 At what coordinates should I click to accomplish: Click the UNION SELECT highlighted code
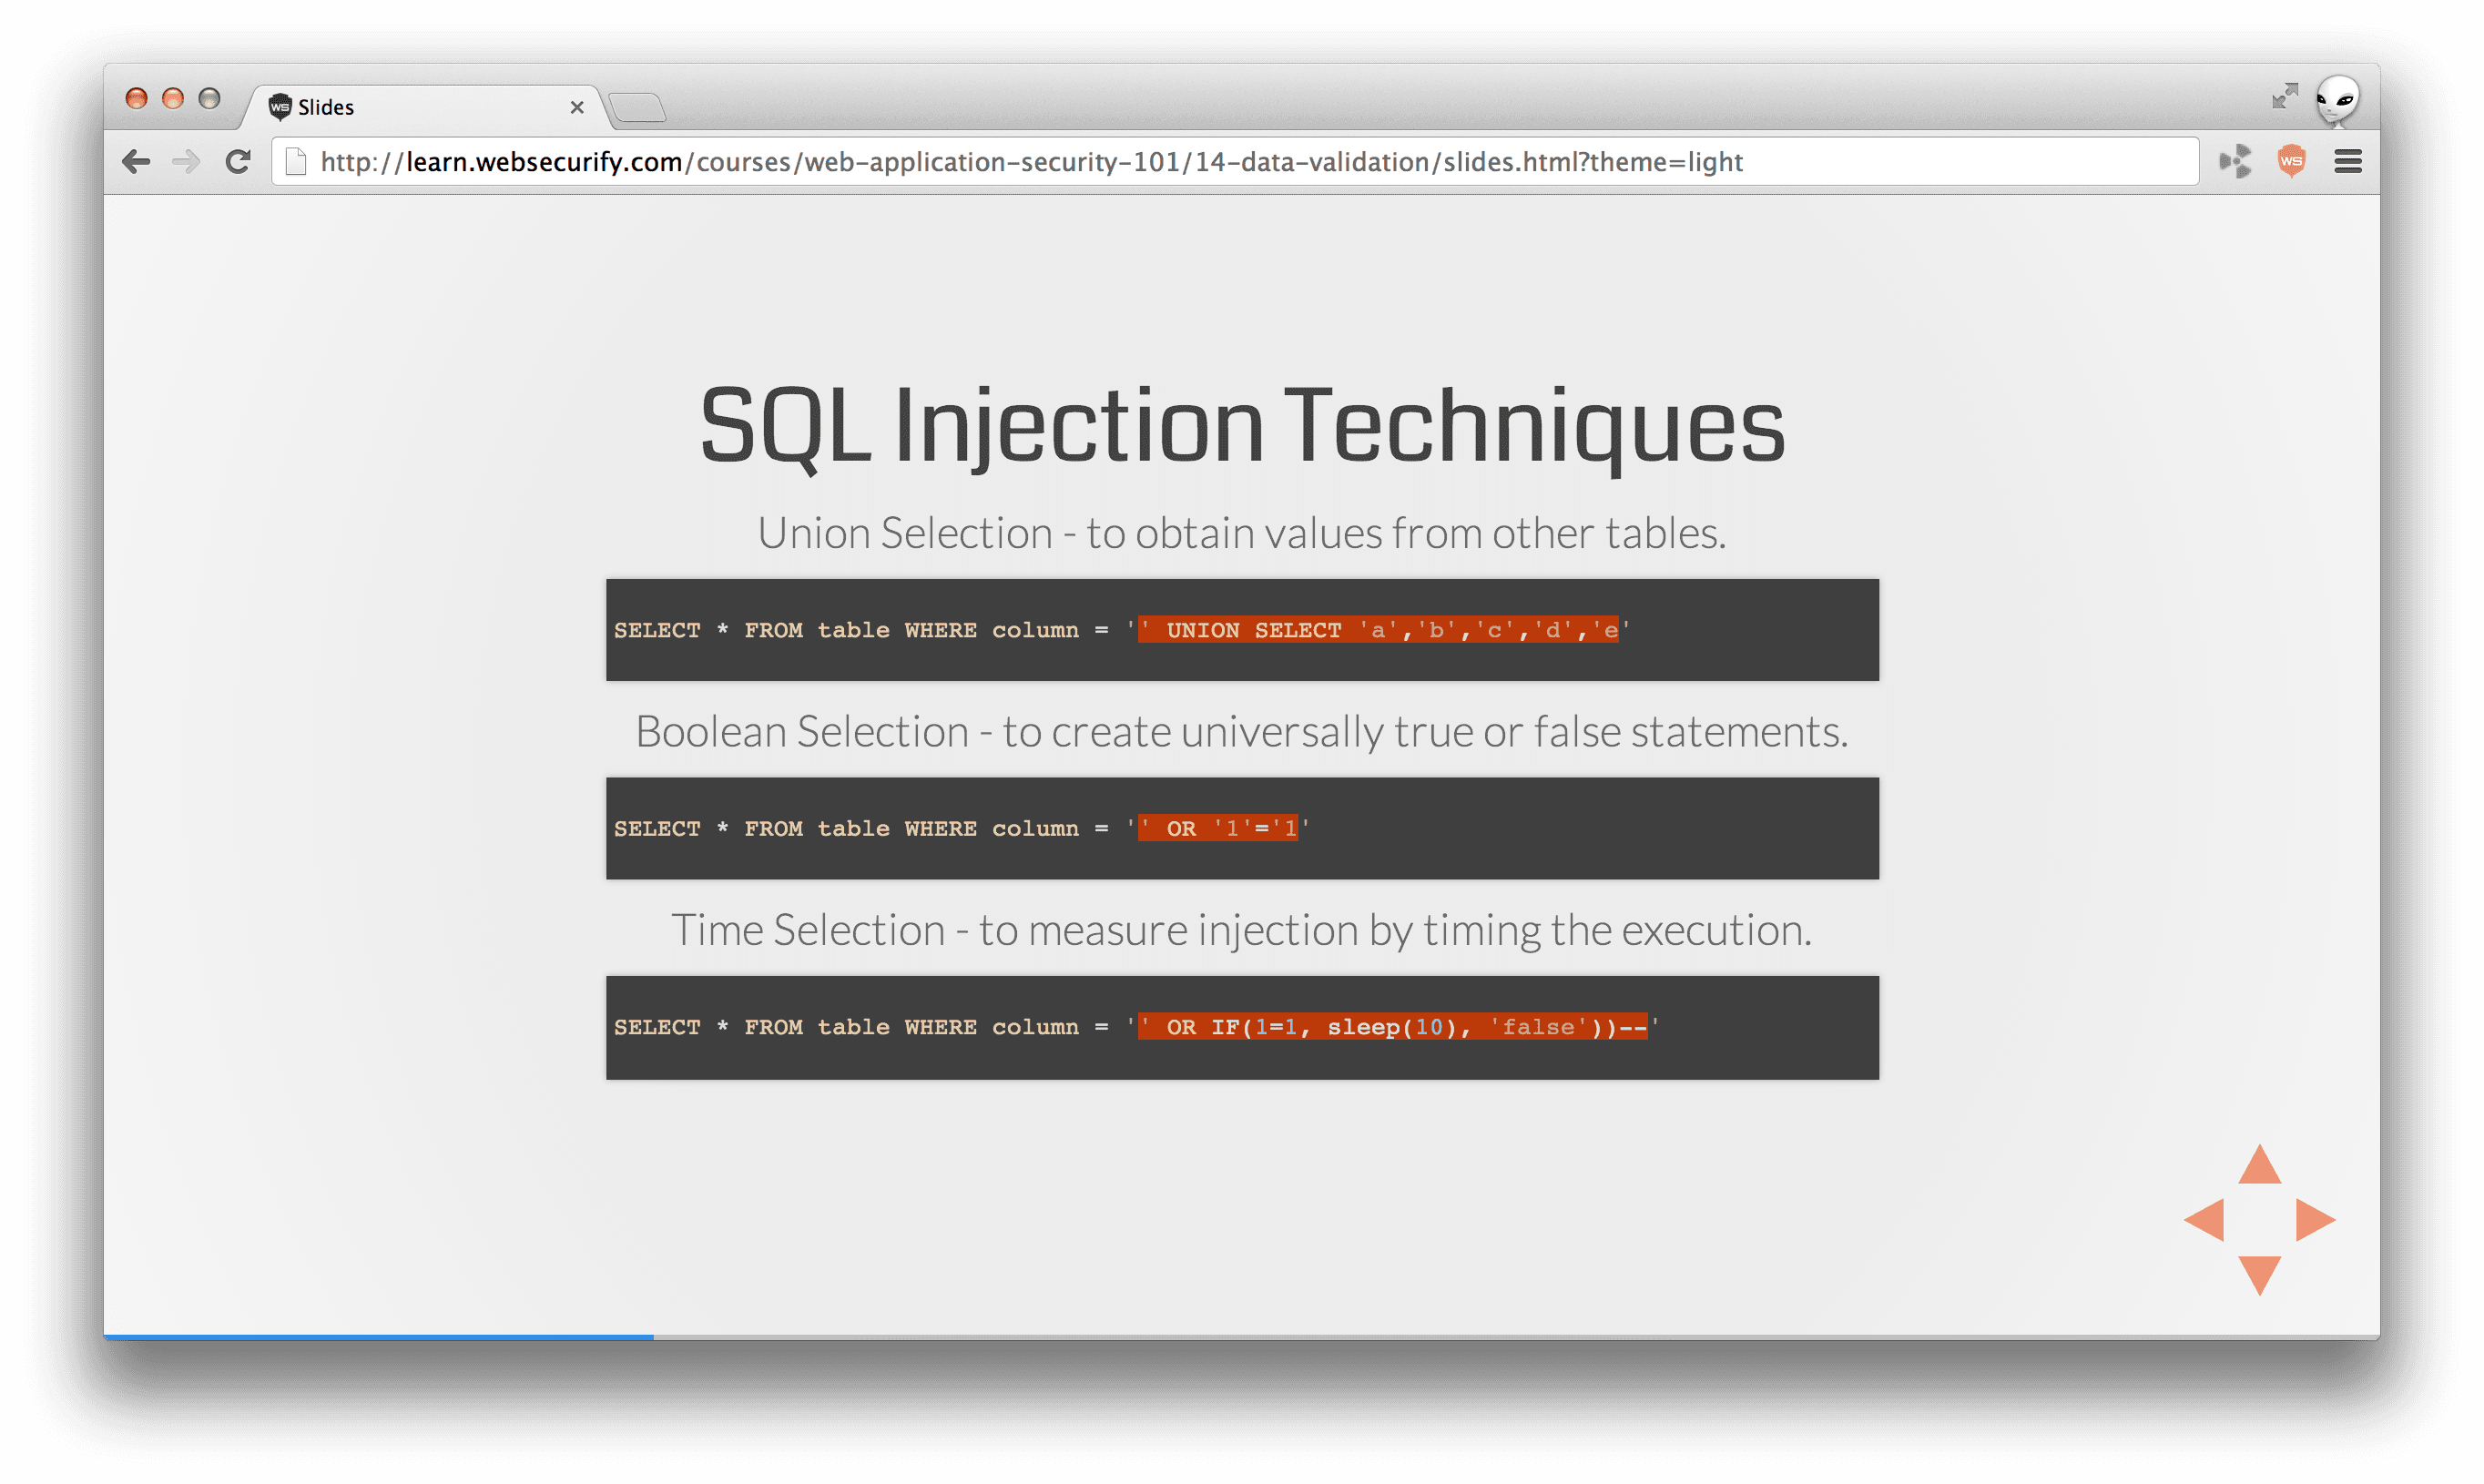pos(1378,630)
